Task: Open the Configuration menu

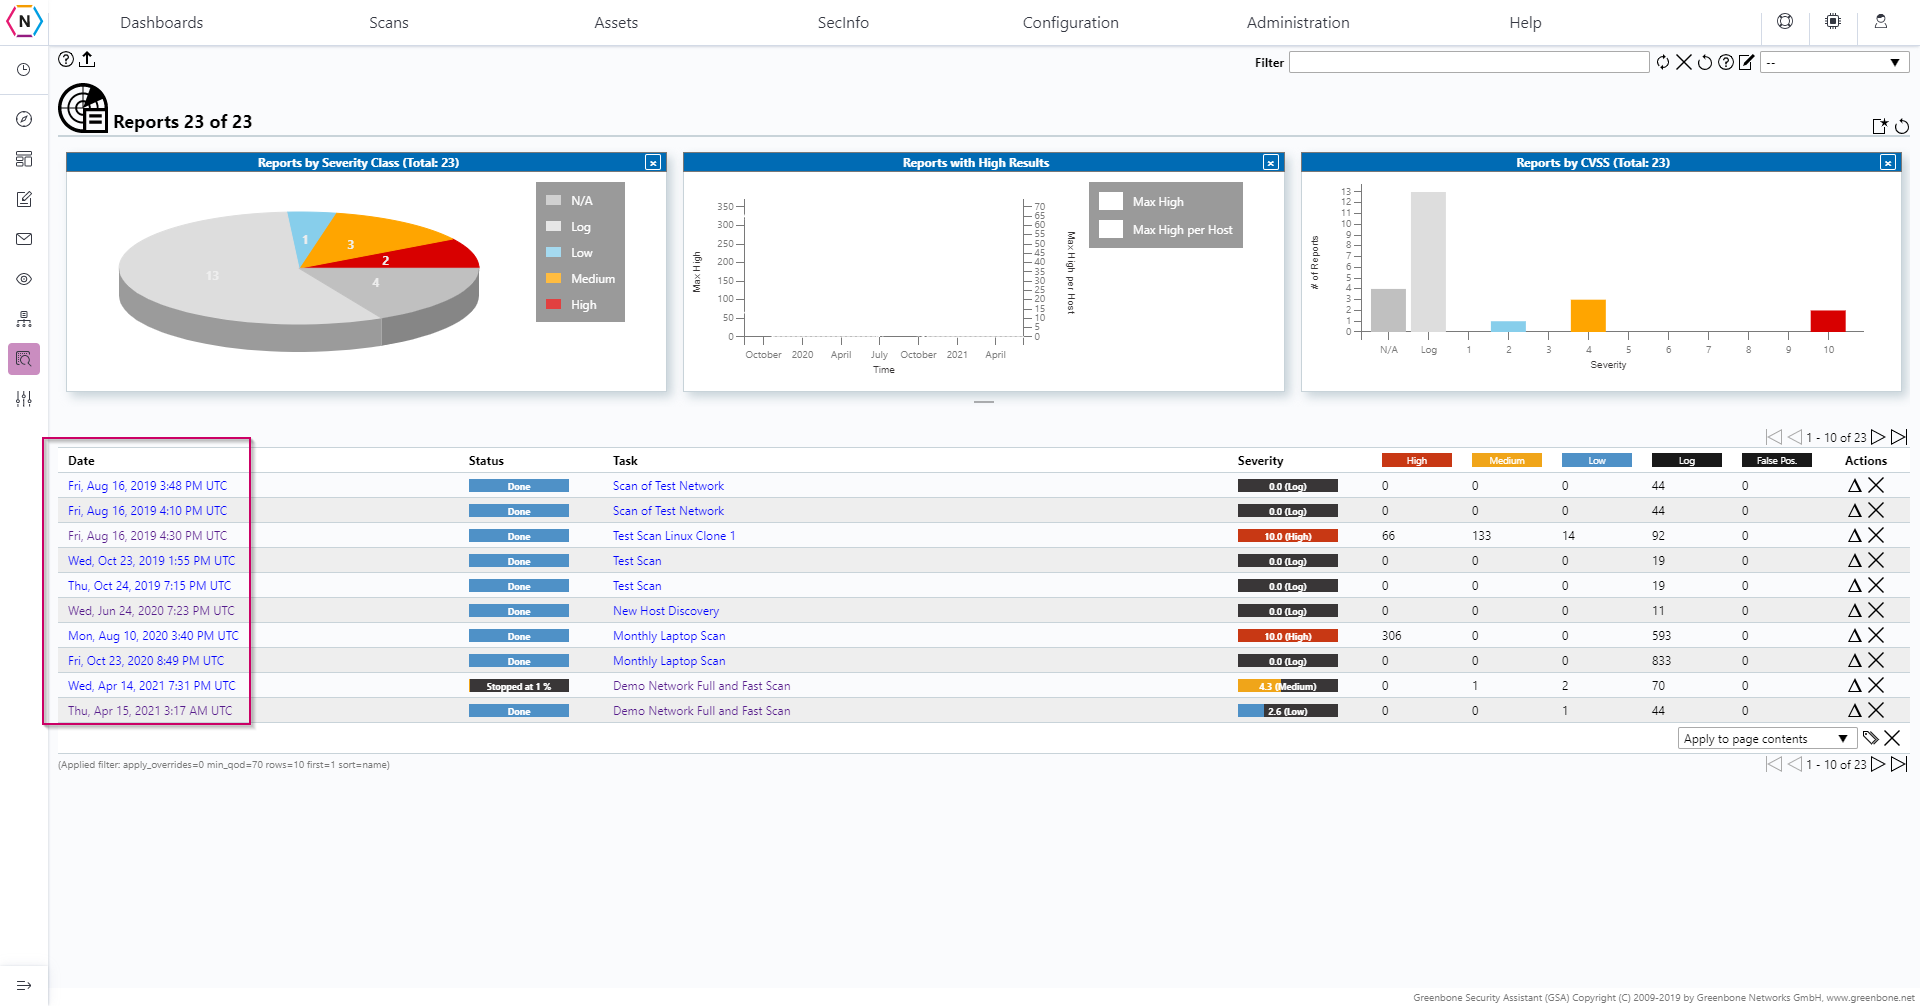Action: [1070, 22]
